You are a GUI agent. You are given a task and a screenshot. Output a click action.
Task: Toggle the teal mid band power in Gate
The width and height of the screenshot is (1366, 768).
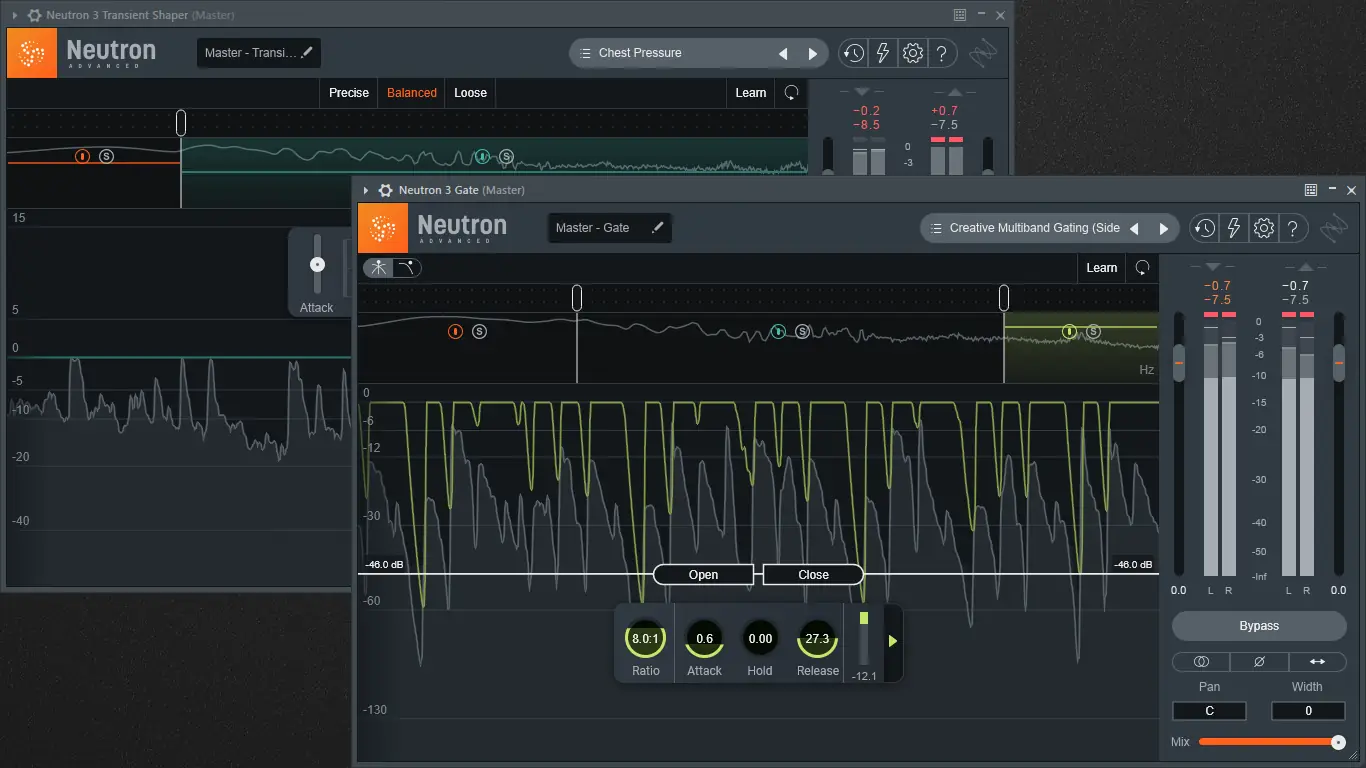[x=779, y=331]
